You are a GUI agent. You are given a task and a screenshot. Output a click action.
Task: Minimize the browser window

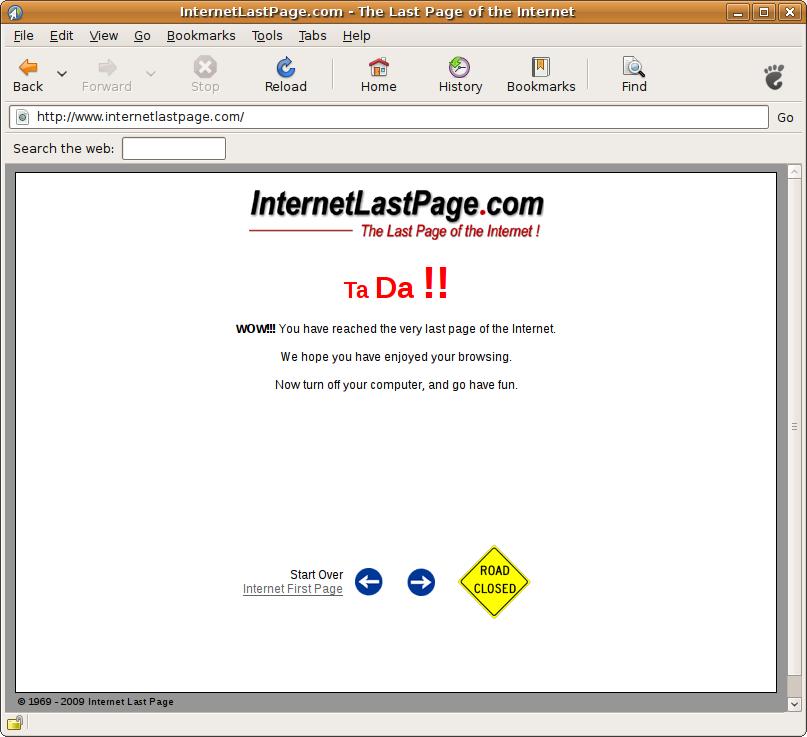(x=738, y=12)
